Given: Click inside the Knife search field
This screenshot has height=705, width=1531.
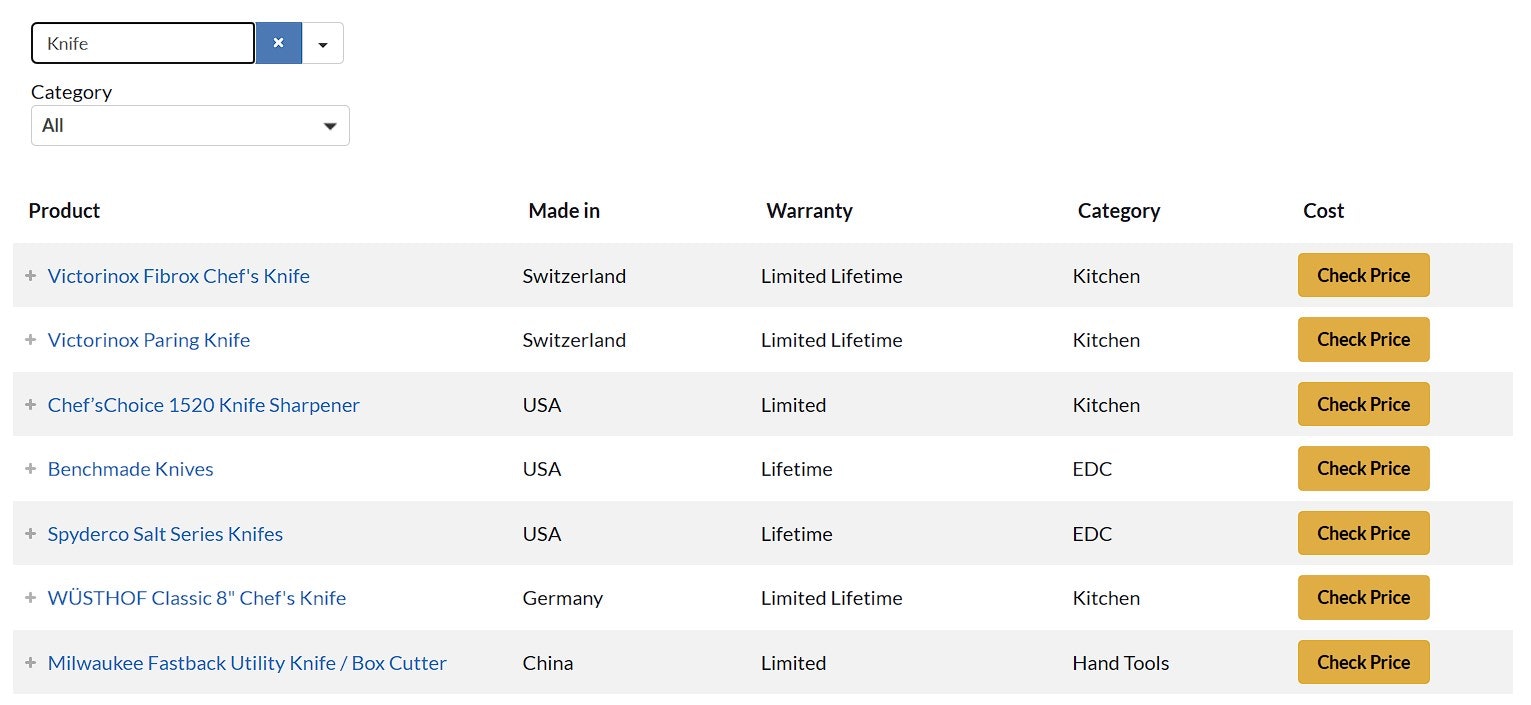Looking at the screenshot, I should [x=143, y=43].
